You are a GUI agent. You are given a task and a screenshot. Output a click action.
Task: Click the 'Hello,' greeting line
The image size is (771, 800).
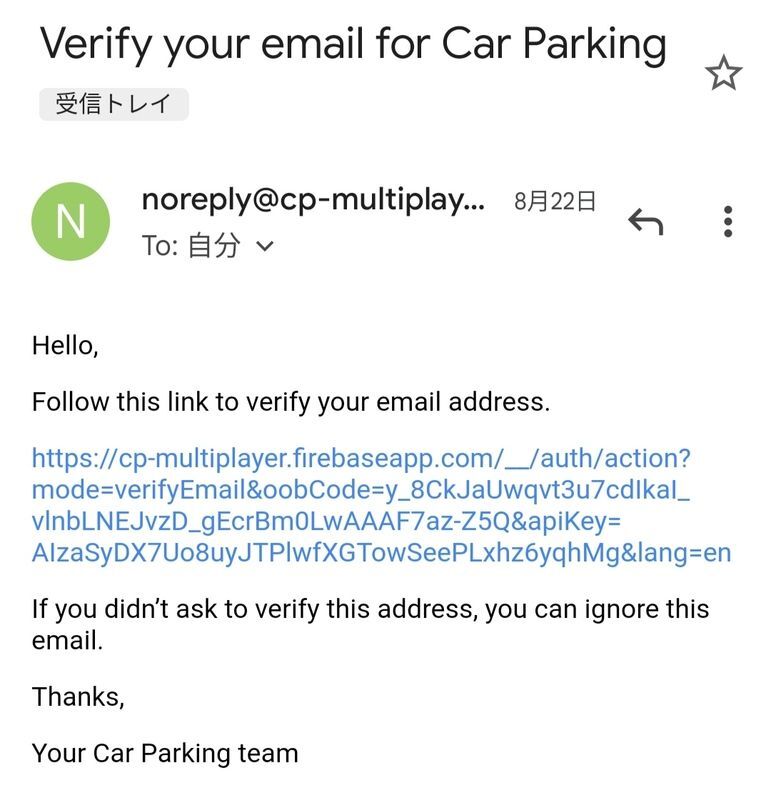pos(66,346)
